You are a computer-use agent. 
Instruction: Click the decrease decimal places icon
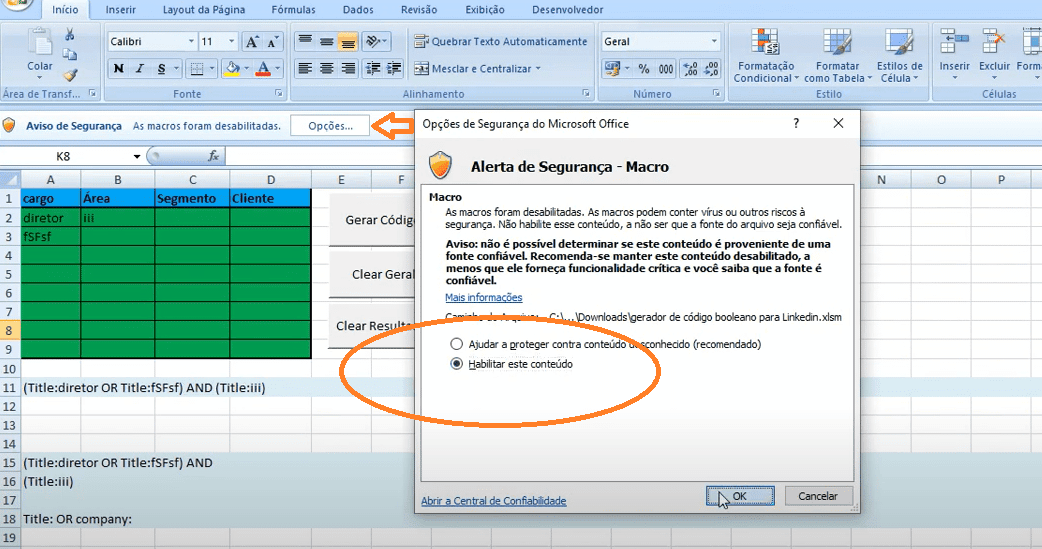(712, 68)
